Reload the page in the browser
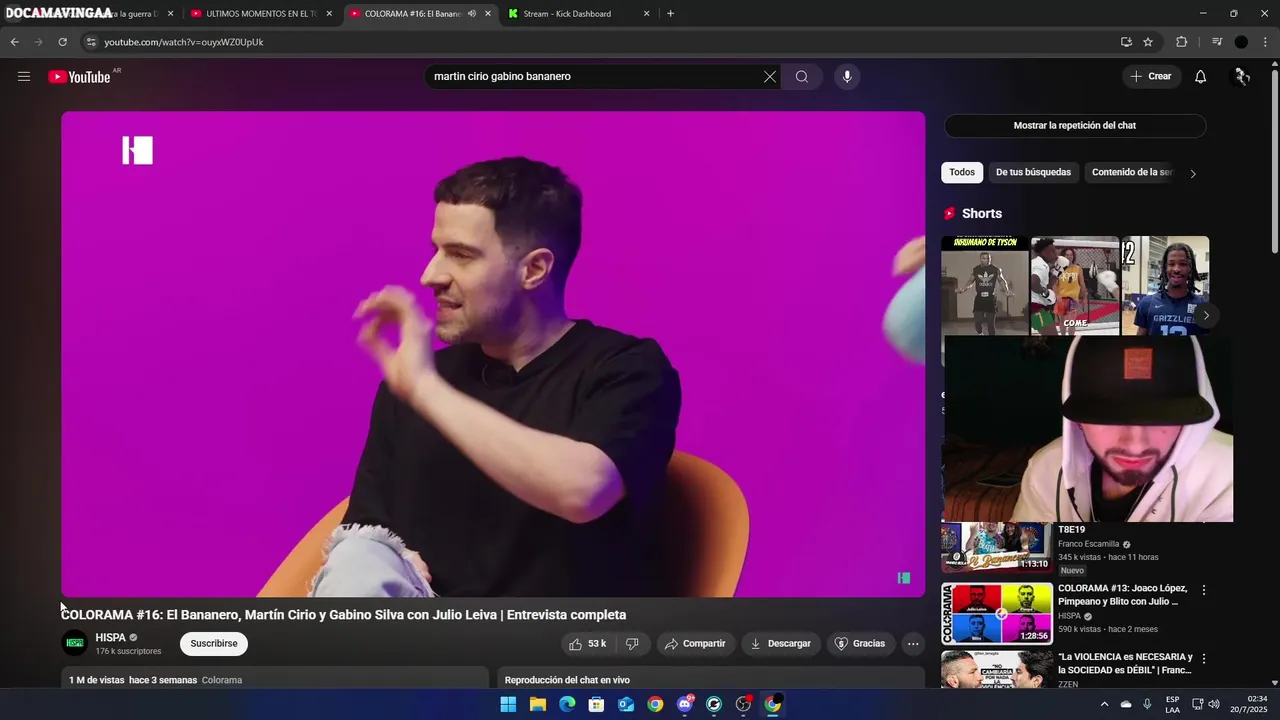1280x720 pixels. click(62, 42)
